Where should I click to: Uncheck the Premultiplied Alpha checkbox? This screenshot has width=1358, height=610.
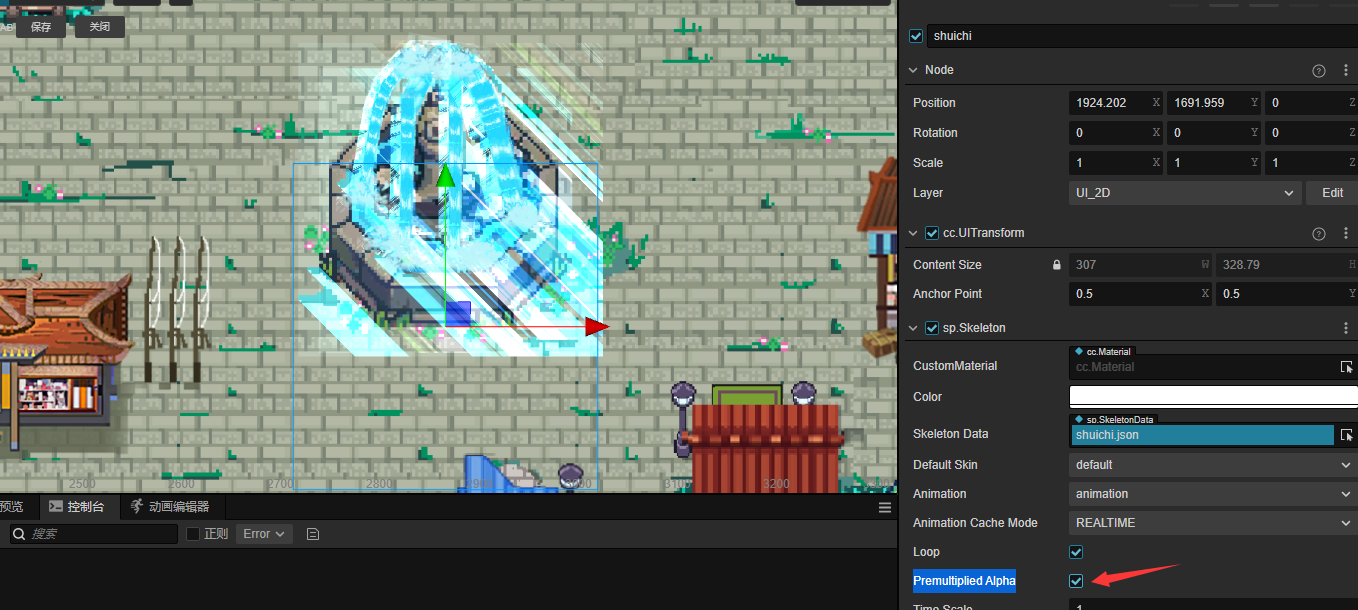(1076, 581)
